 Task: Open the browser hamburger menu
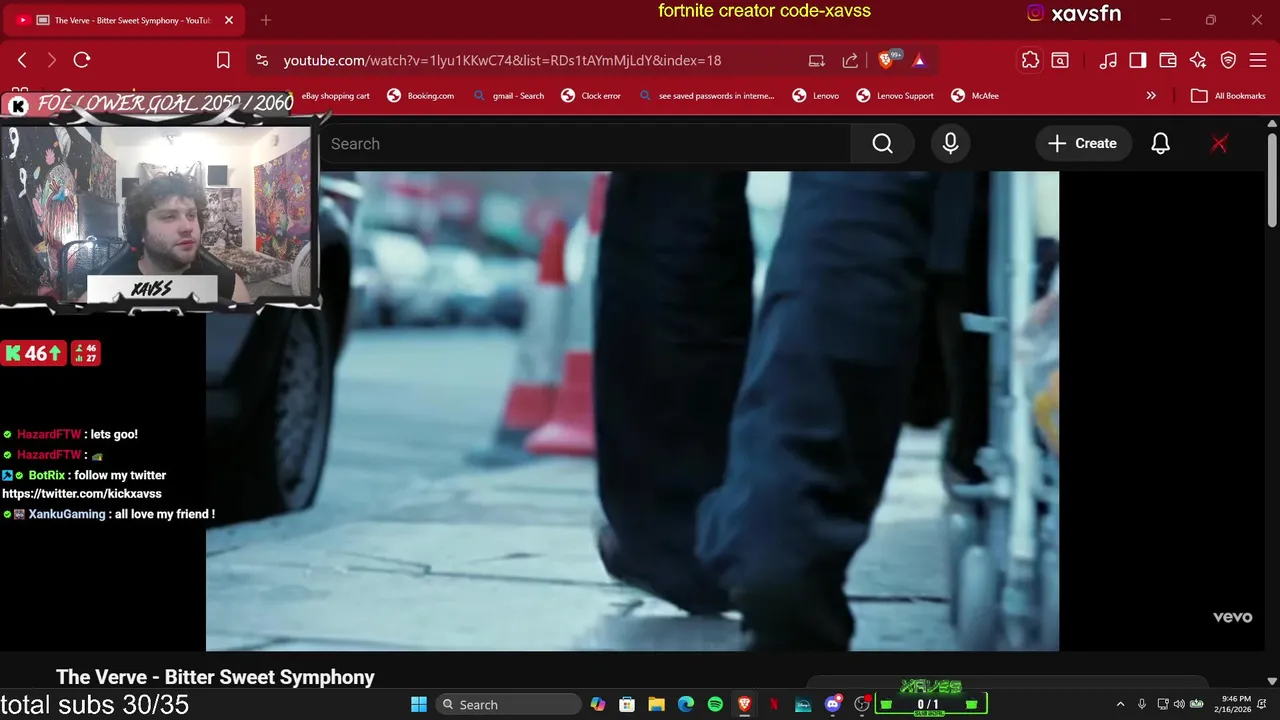pos(1258,60)
